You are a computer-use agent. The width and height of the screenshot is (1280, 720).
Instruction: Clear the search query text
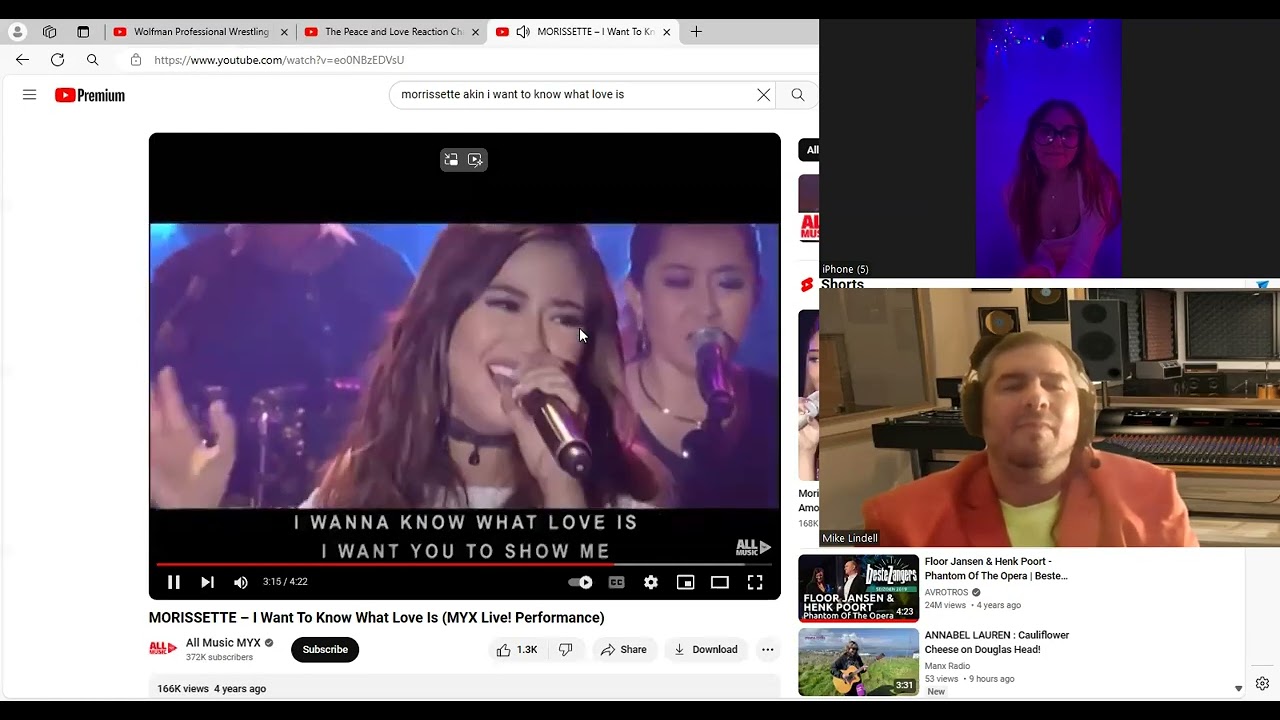pos(764,94)
